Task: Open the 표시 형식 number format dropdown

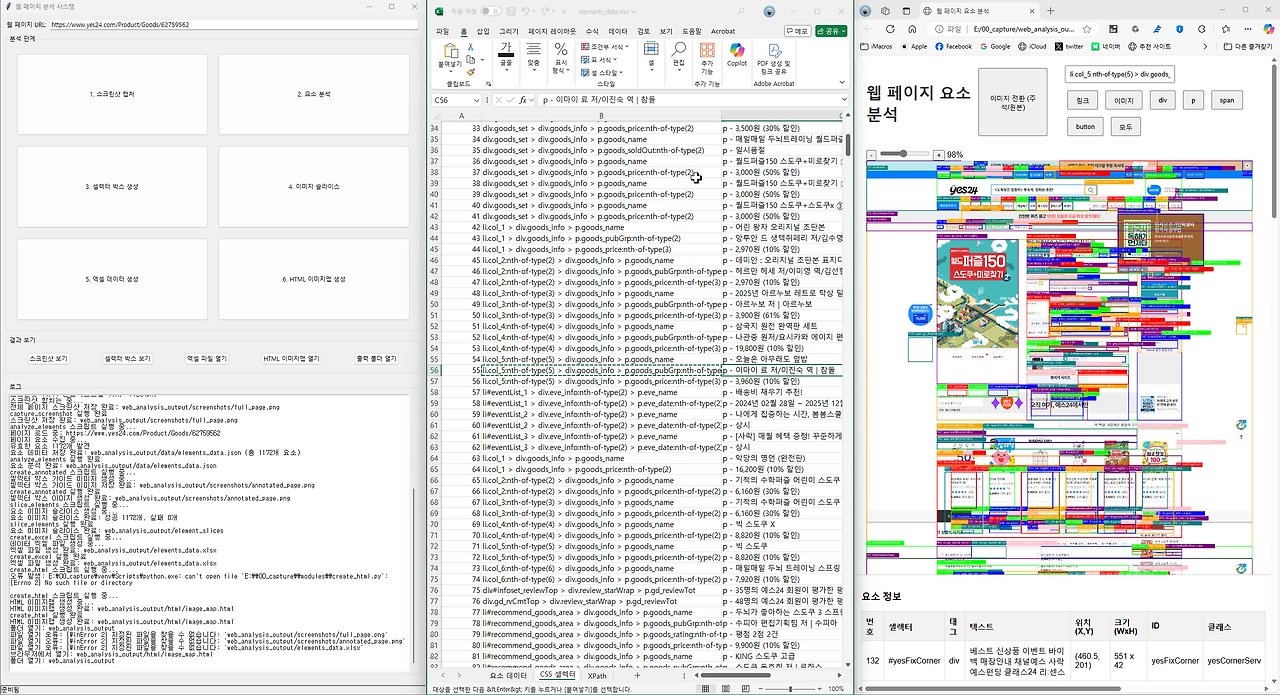Action: tap(561, 56)
